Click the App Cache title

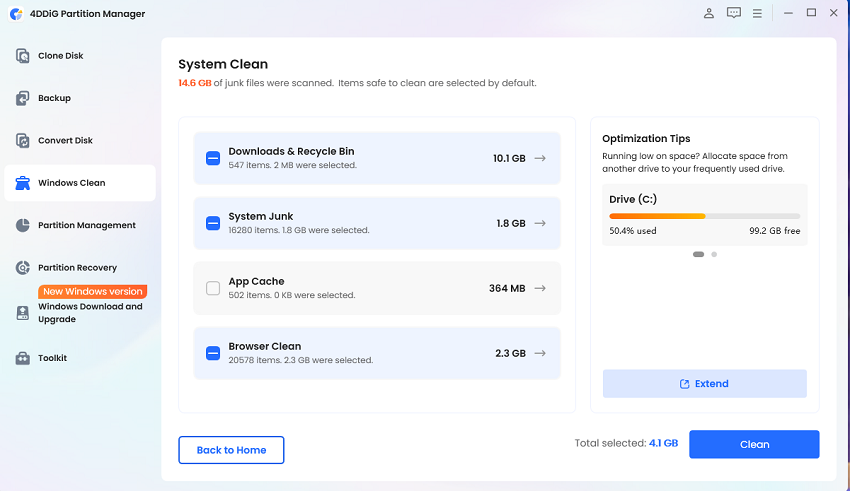point(256,281)
